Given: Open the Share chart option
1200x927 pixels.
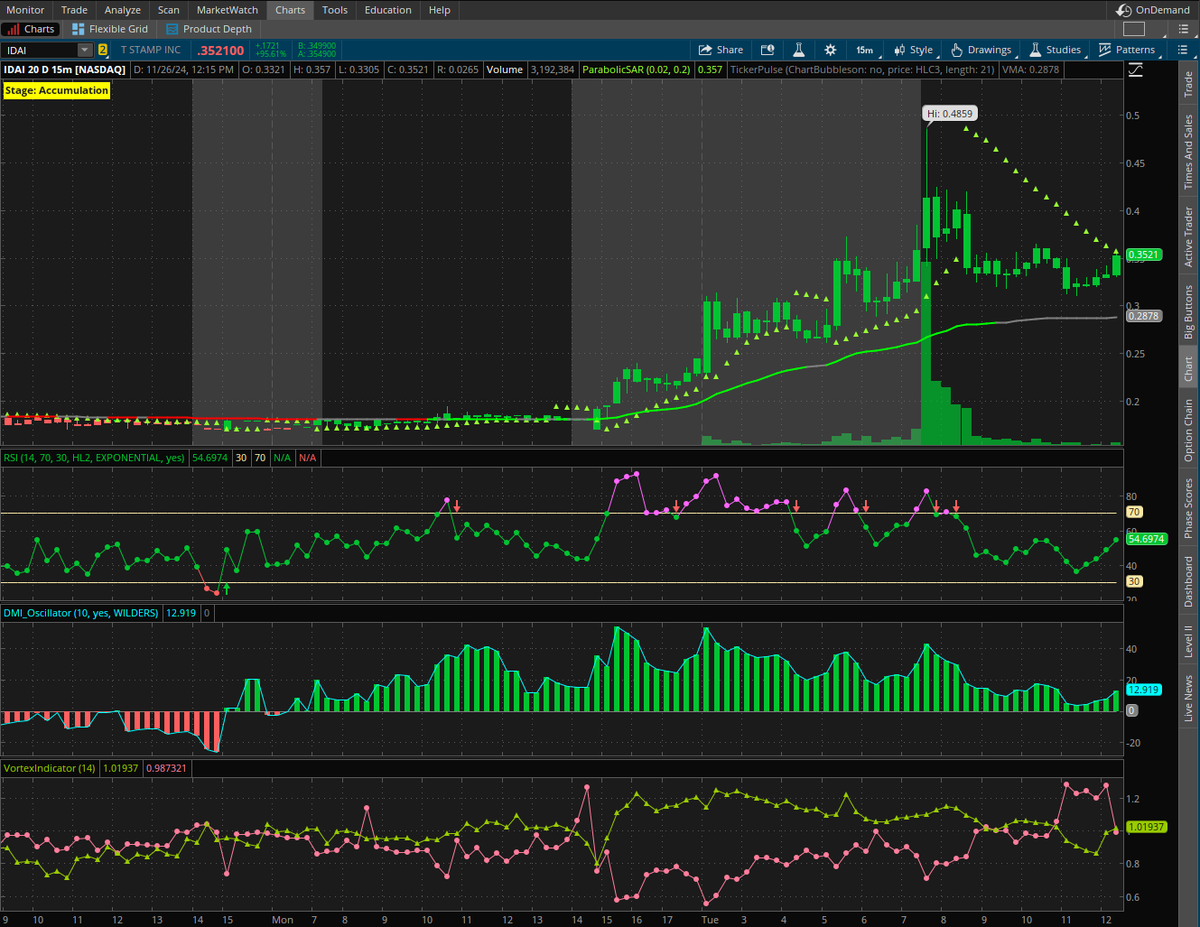Looking at the screenshot, I should pyautogui.click(x=720, y=50).
